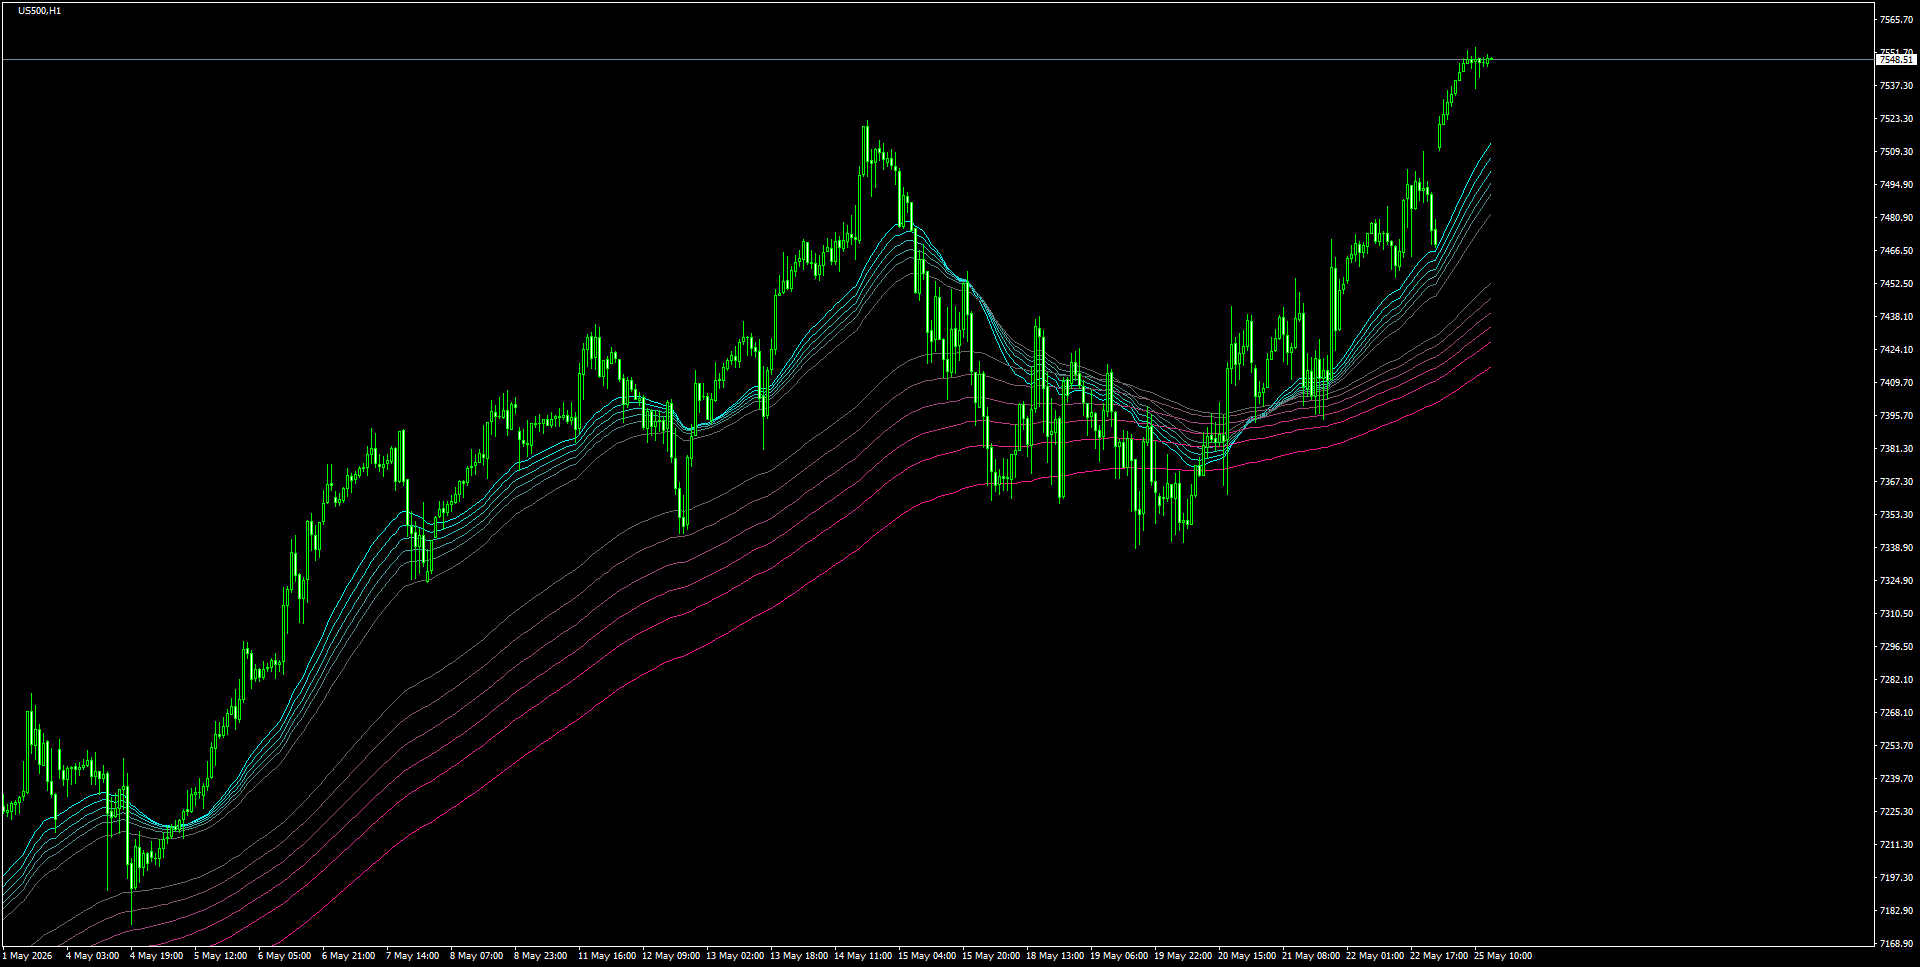This screenshot has height=967, width=1920.
Task: Click the 7409.70 price axis label
Action: tap(1896, 383)
